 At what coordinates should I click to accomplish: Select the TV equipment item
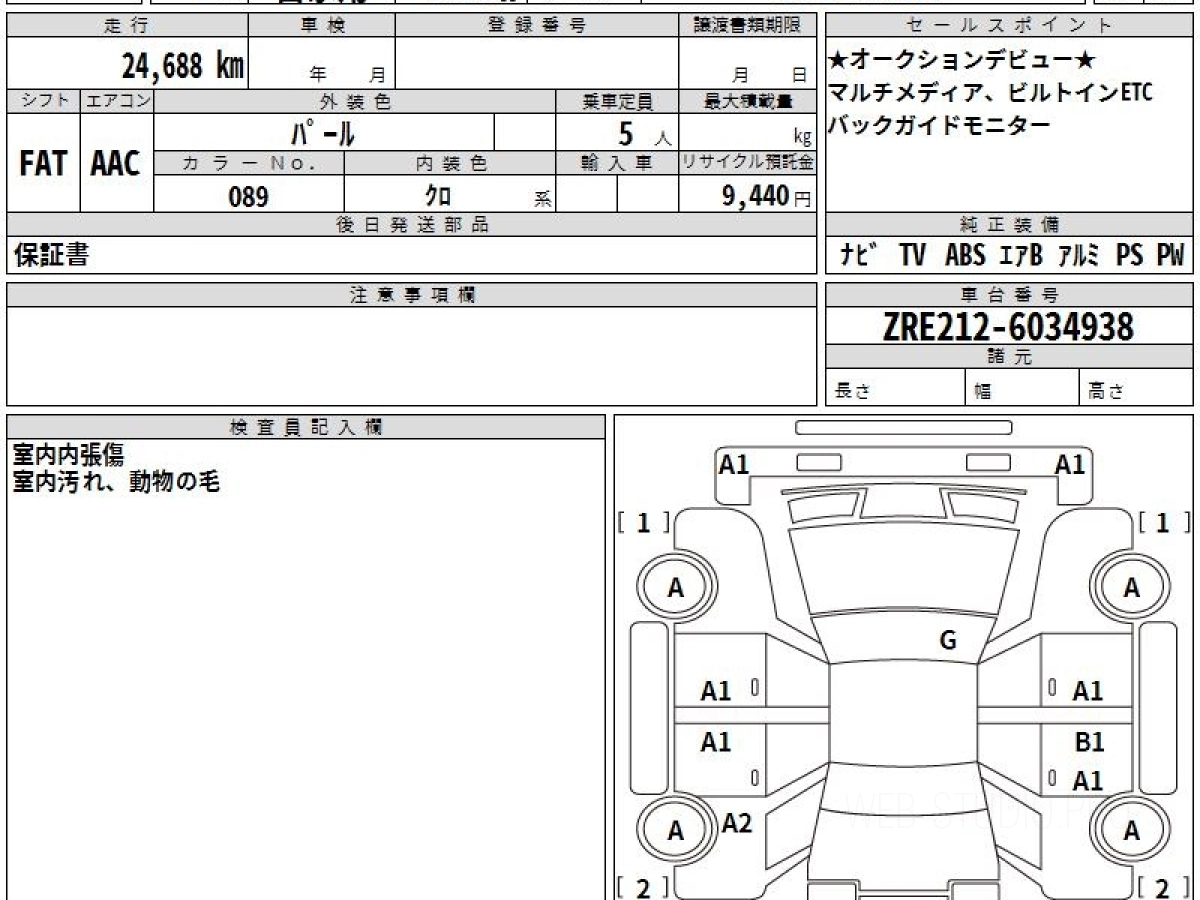click(912, 256)
